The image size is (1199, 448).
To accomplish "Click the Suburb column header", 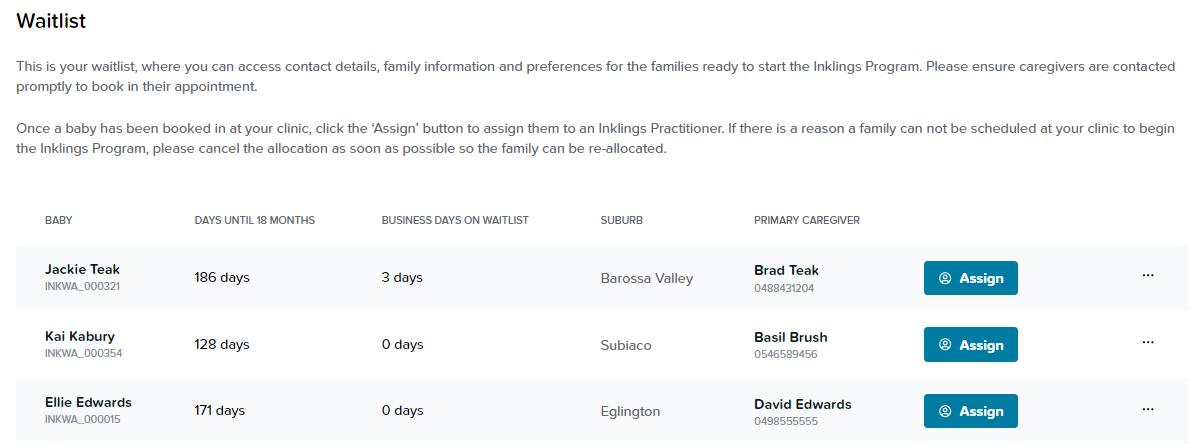I will point(621,220).
